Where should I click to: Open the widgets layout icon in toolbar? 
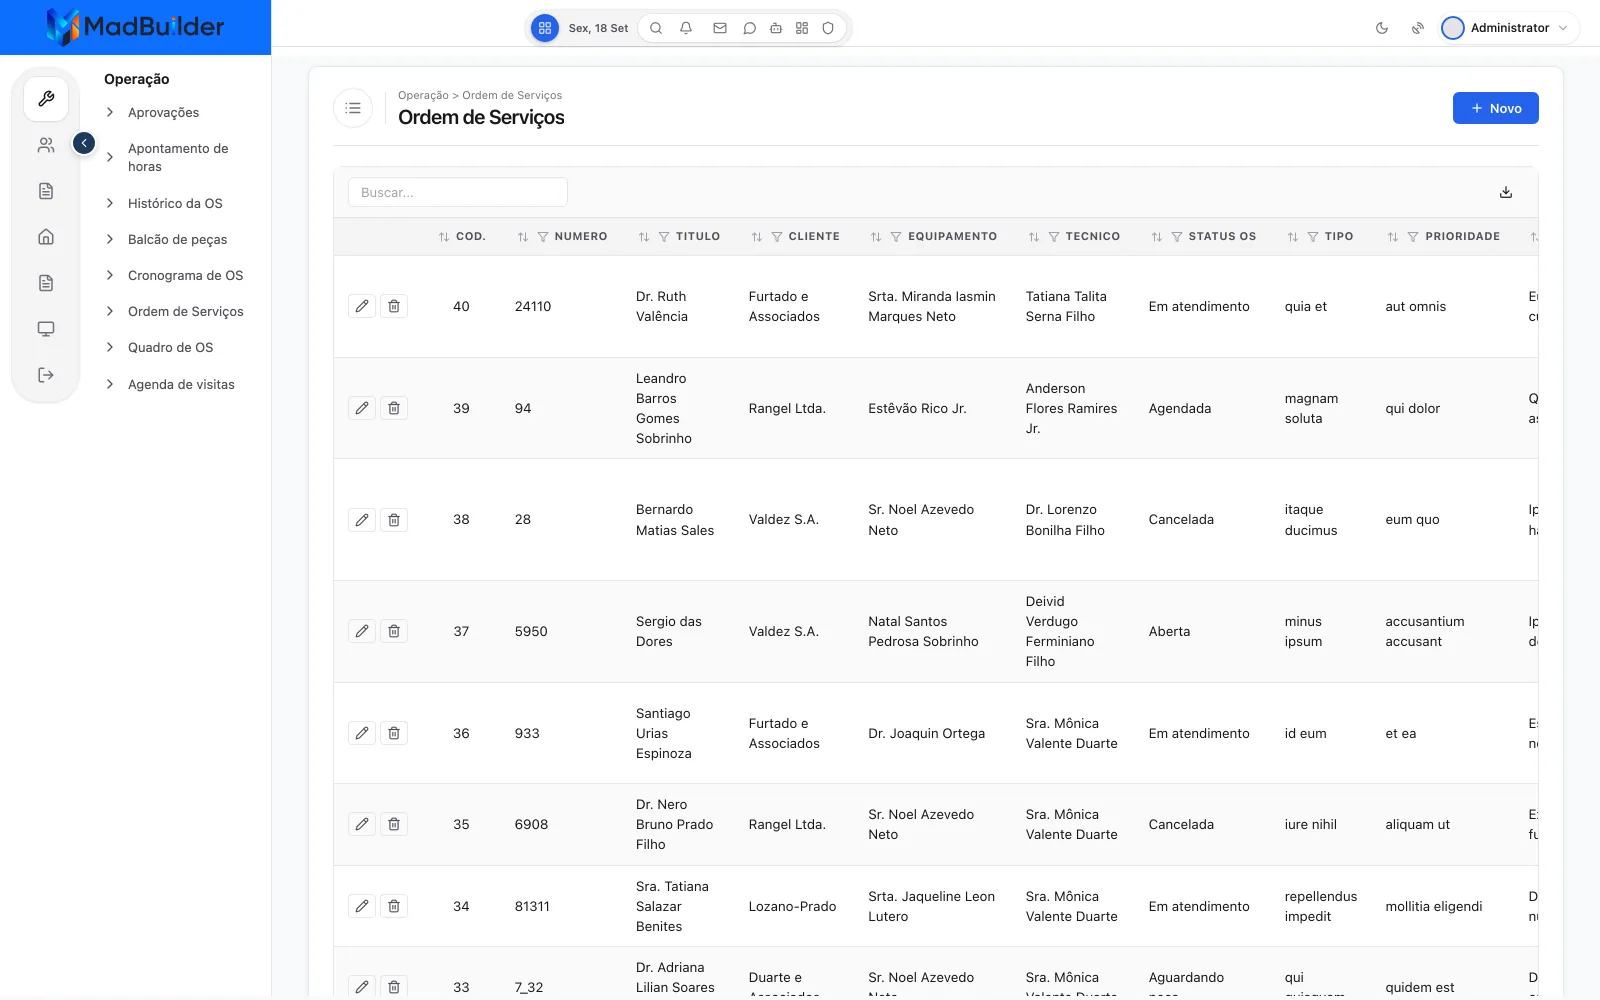tap(802, 28)
